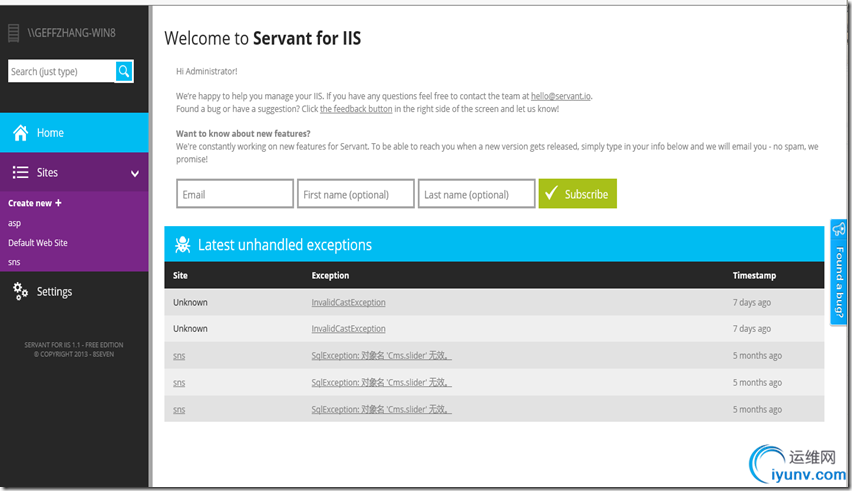Click first 'Unknown' site cell

point(190,303)
